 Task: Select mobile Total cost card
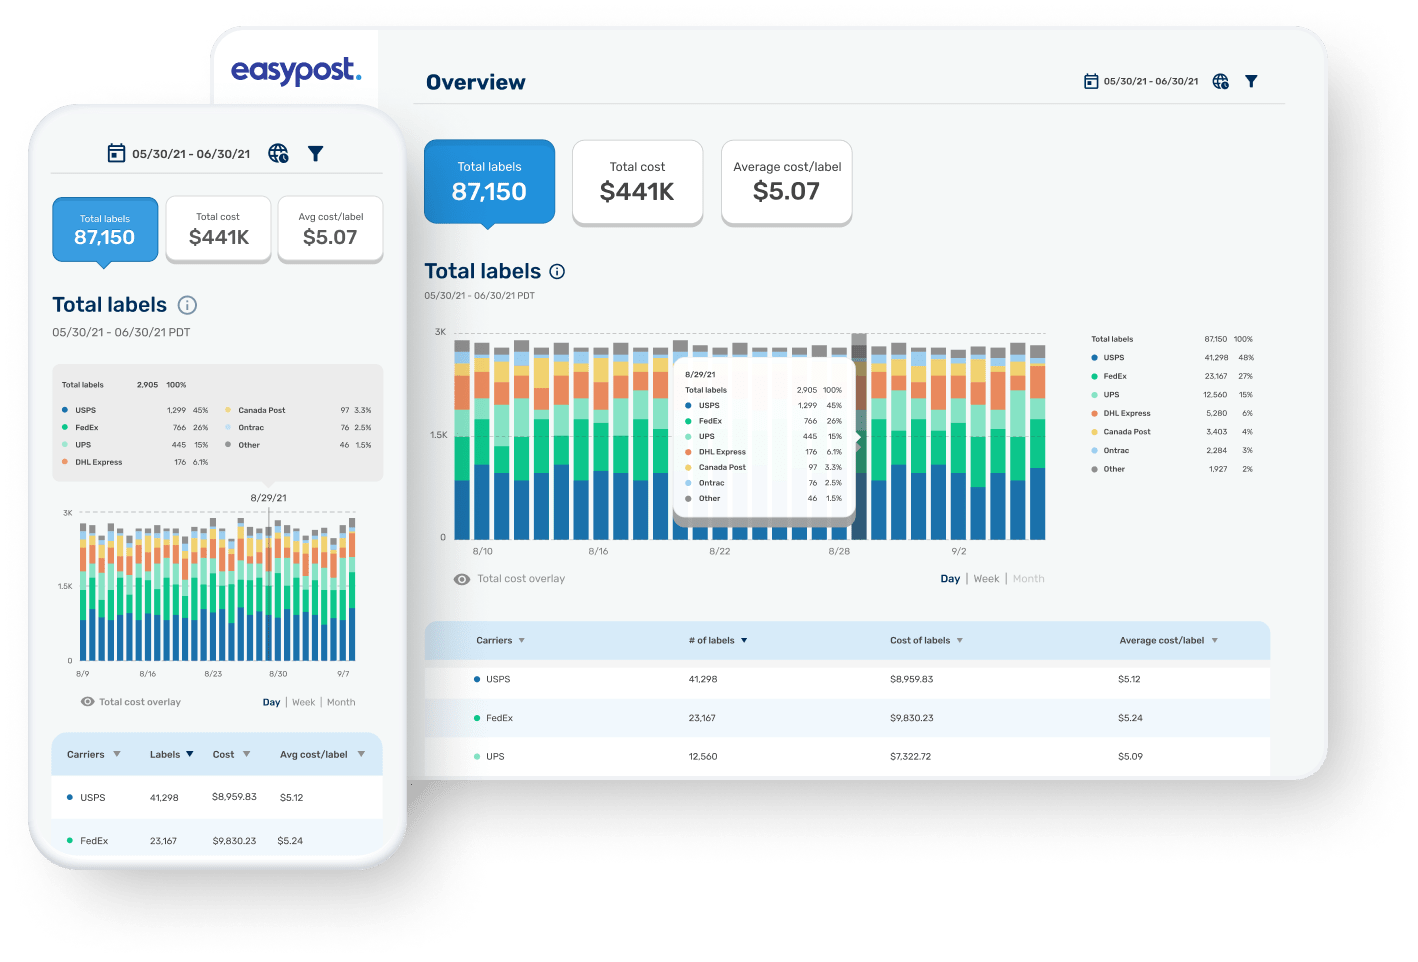[x=218, y=229]
